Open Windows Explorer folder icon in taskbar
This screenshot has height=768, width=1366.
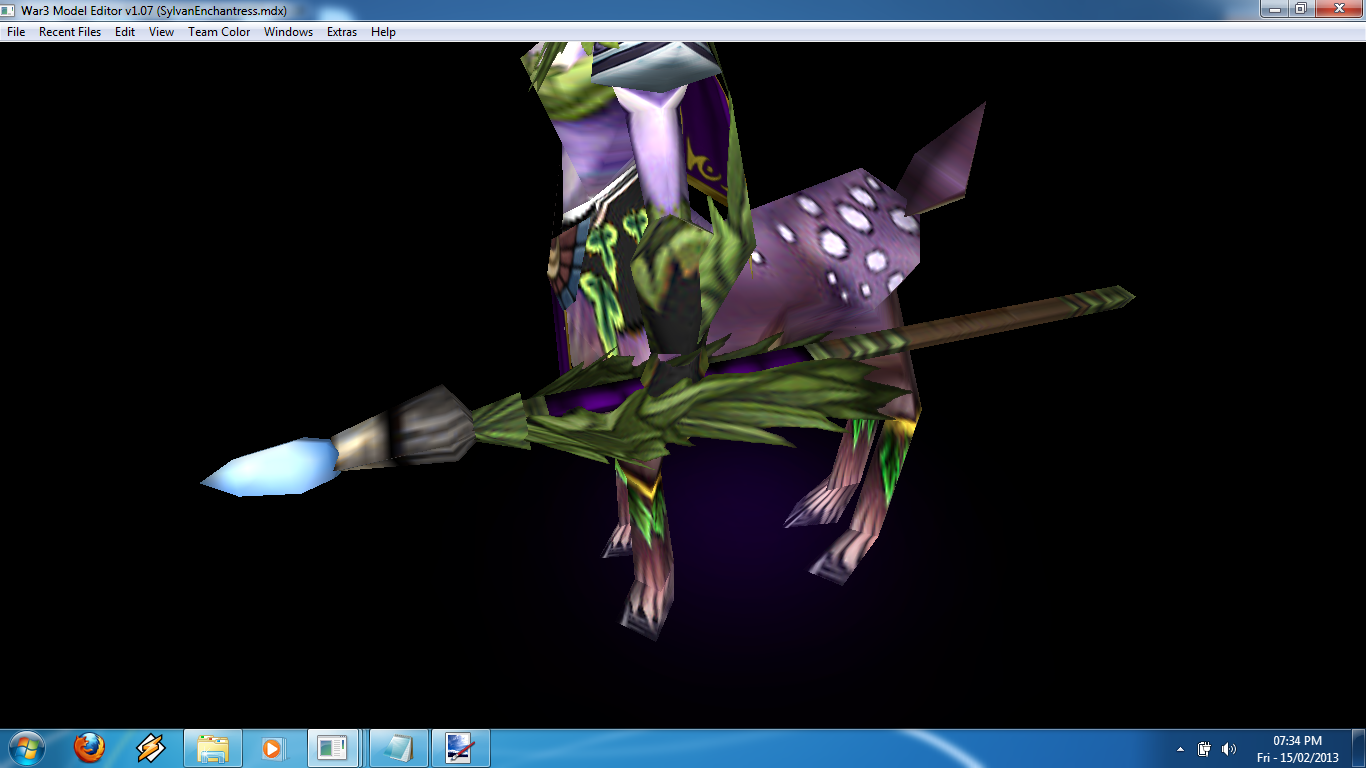click(213, 748)
